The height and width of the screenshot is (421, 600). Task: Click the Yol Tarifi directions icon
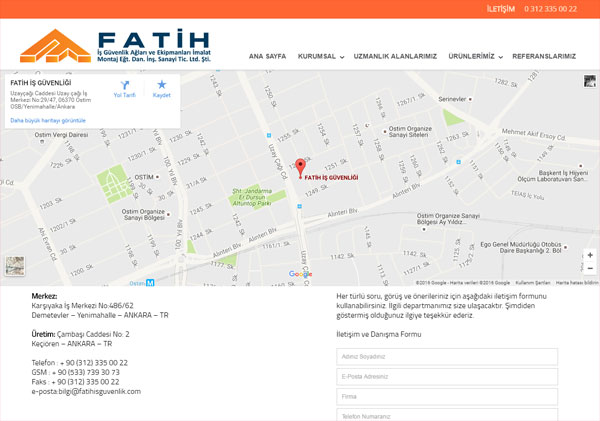pos(125,85)
